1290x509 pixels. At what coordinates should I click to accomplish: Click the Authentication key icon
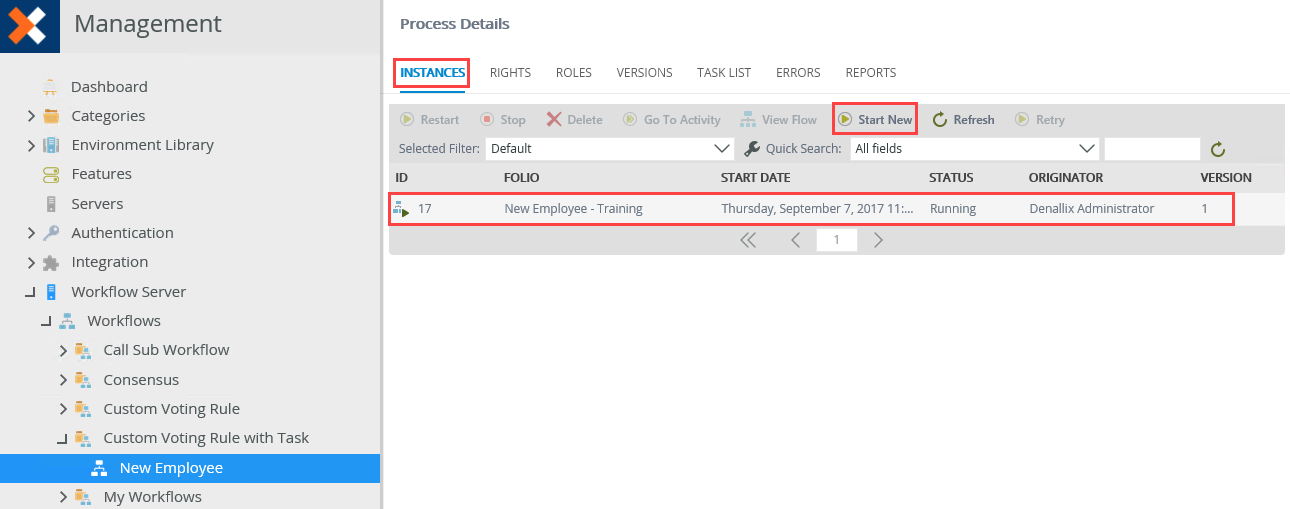point(51,233)
